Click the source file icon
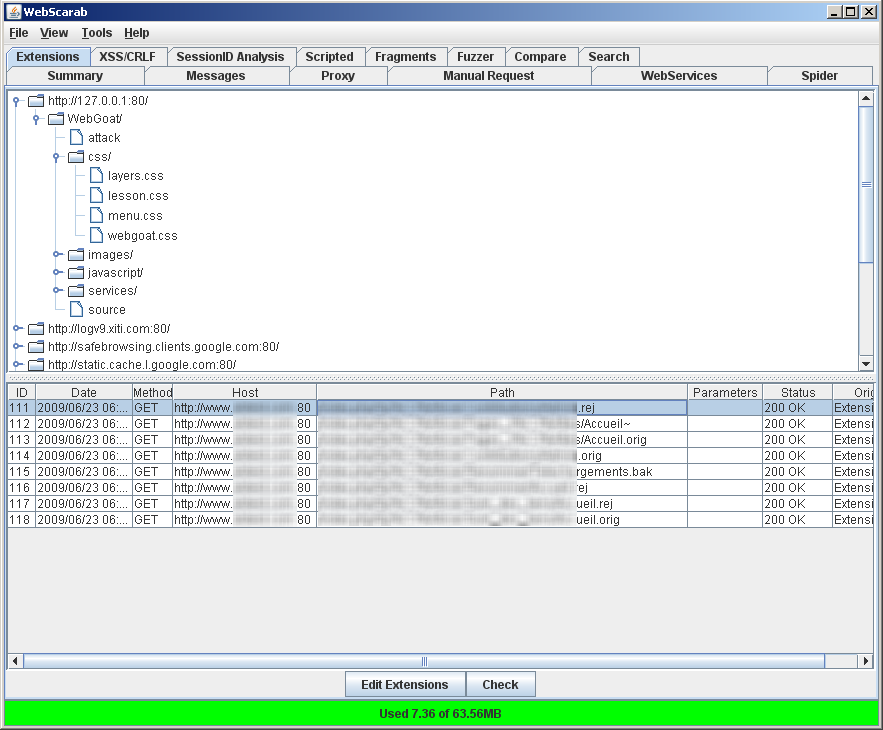883x730 pixels. pyautogui.click(x=76, y=310)
